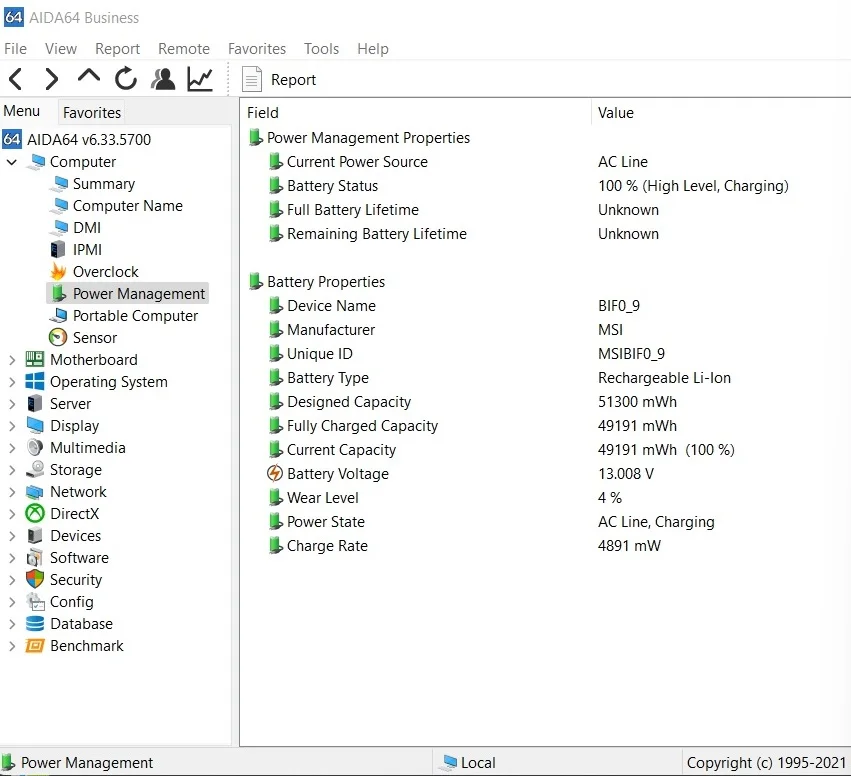This screenshot has width=851, height=776.
Task: Open the Remote menu
Action: click(183, 49)
